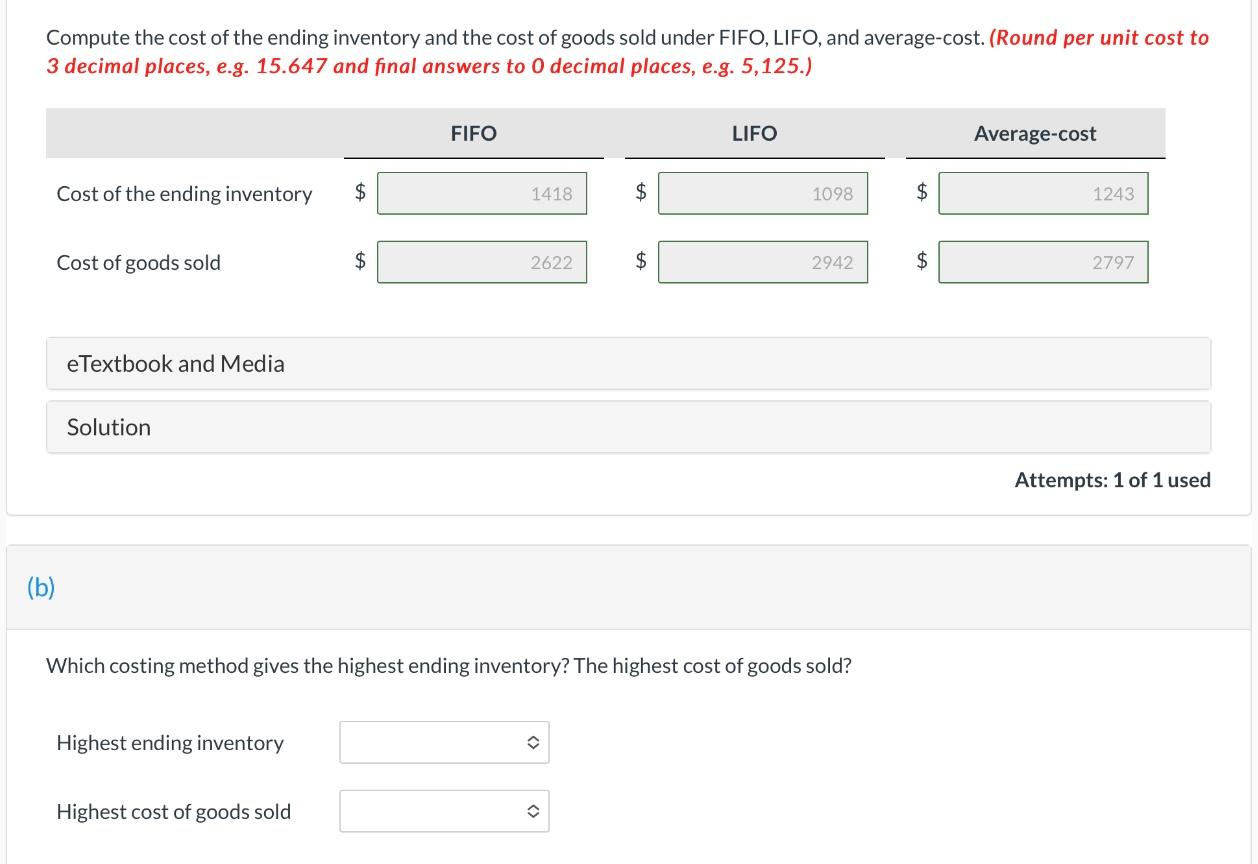This screenshot has height=864, width=1258.
Task: Click the LIFO ending inventory field showing 1098
Action: click(763, 193)
